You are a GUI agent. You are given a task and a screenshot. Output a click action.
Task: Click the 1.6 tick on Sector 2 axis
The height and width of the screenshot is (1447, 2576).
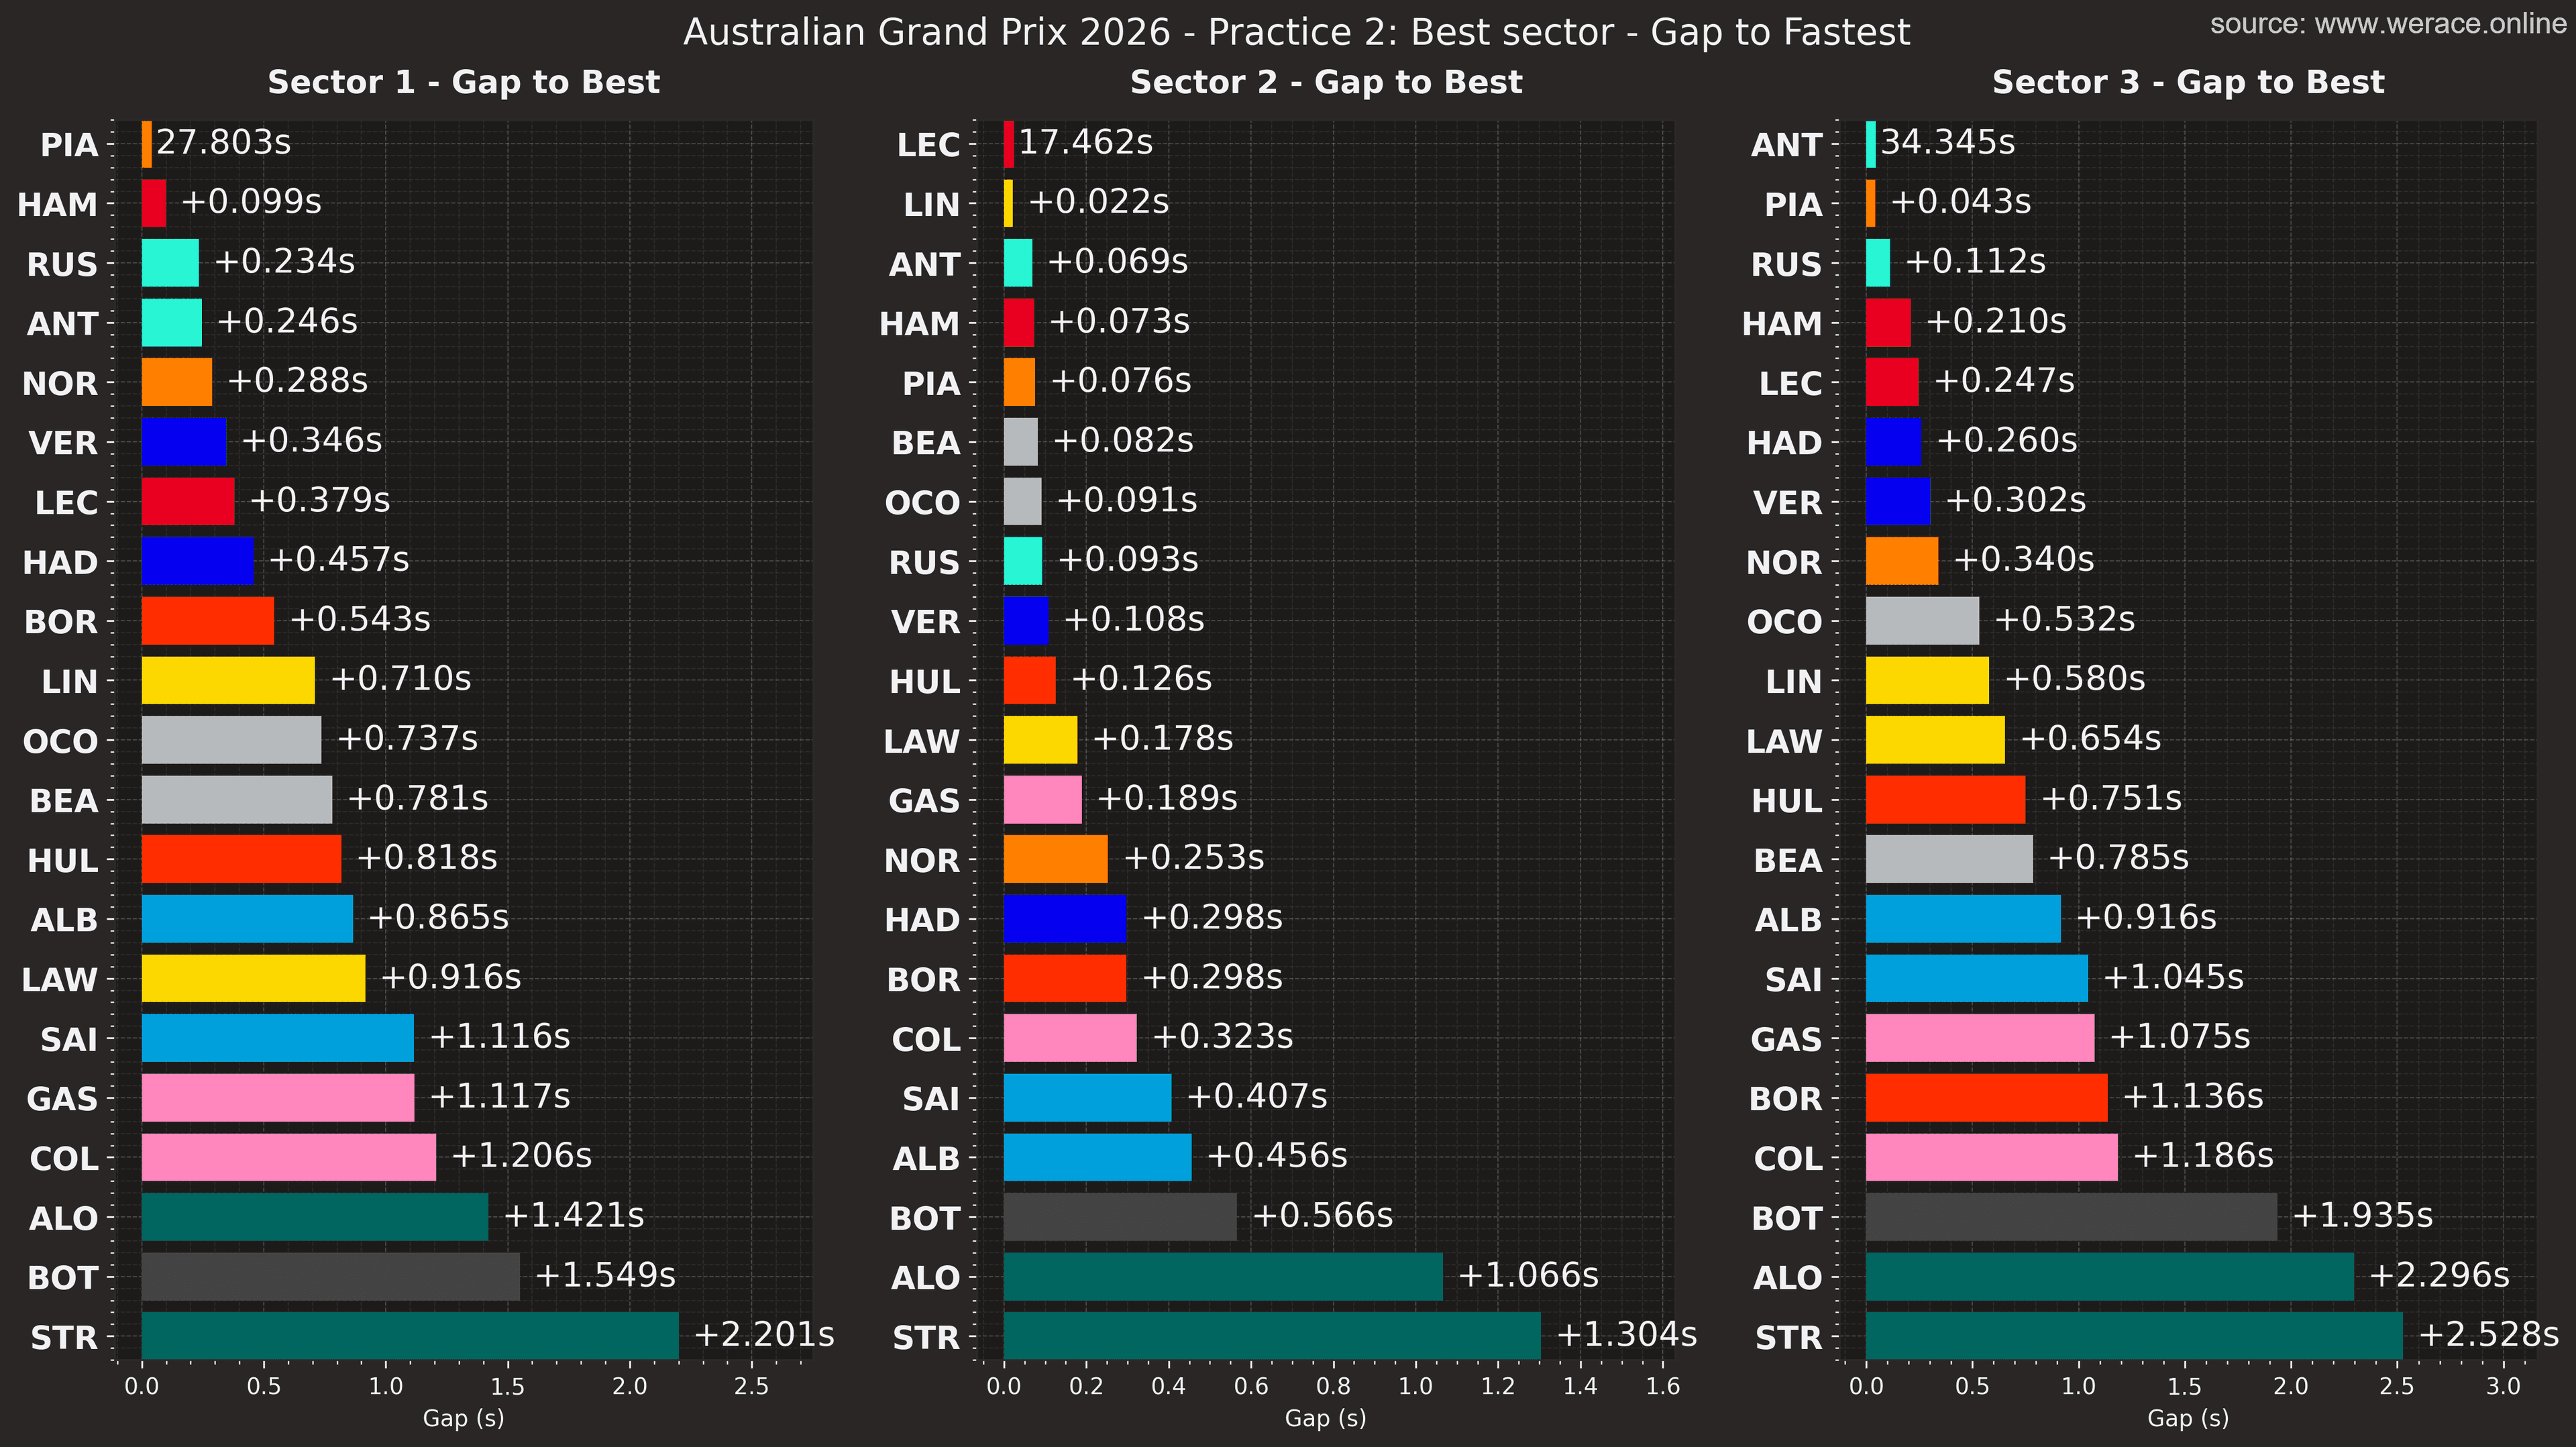point(1662,1386)
